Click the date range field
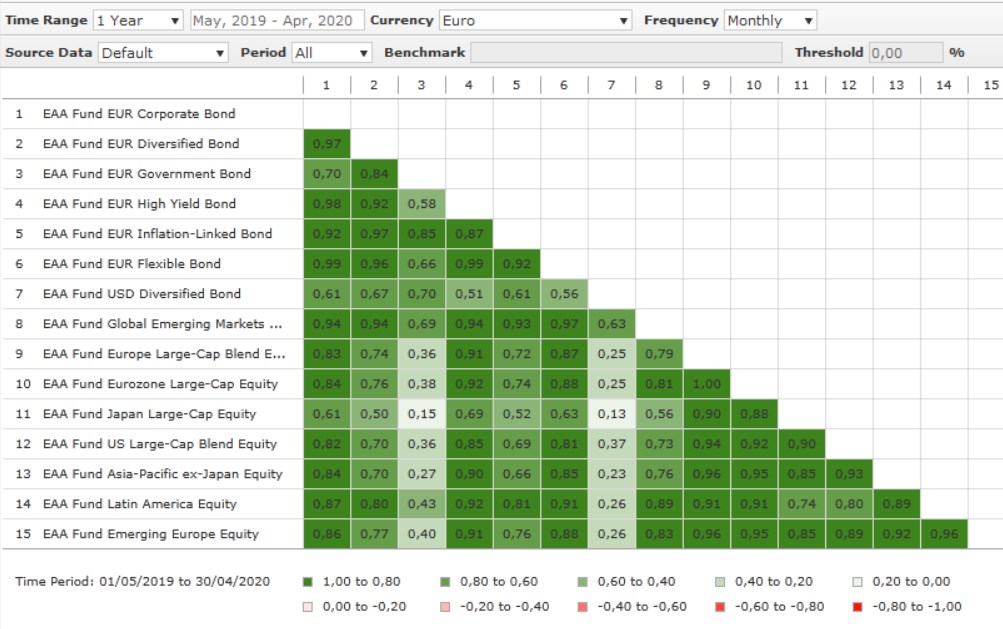Image resolution: width=1003 pixels, height=629 pixels. 276,20
